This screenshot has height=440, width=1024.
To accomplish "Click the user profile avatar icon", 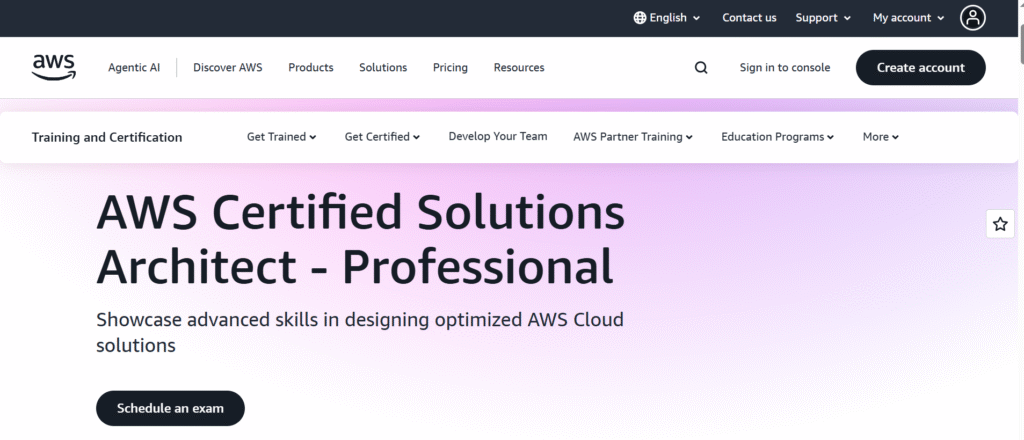I will [x=972, y=18].
